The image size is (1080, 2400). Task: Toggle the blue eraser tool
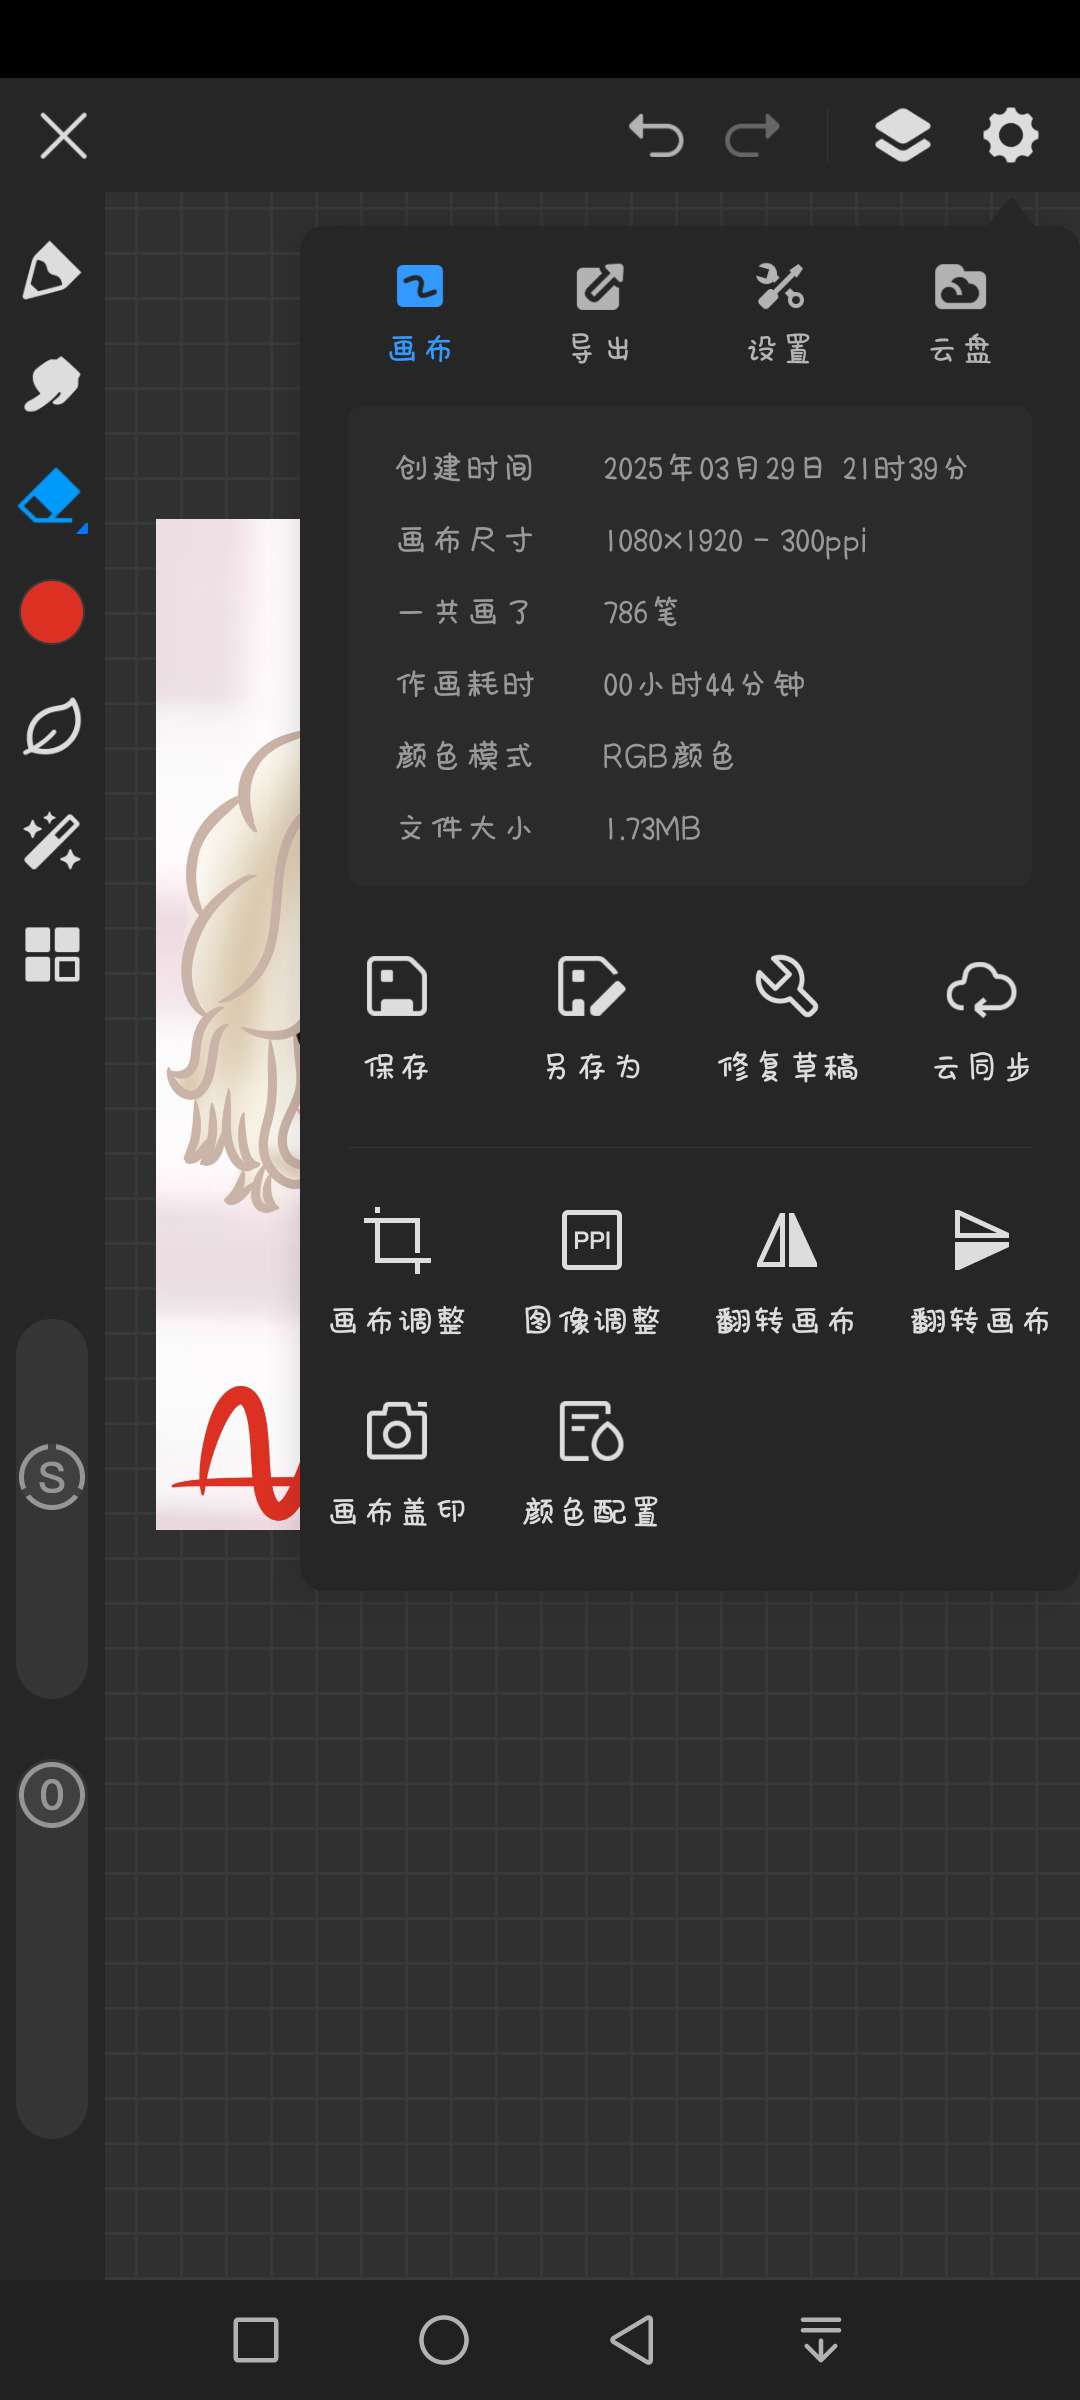coord(52,498)
